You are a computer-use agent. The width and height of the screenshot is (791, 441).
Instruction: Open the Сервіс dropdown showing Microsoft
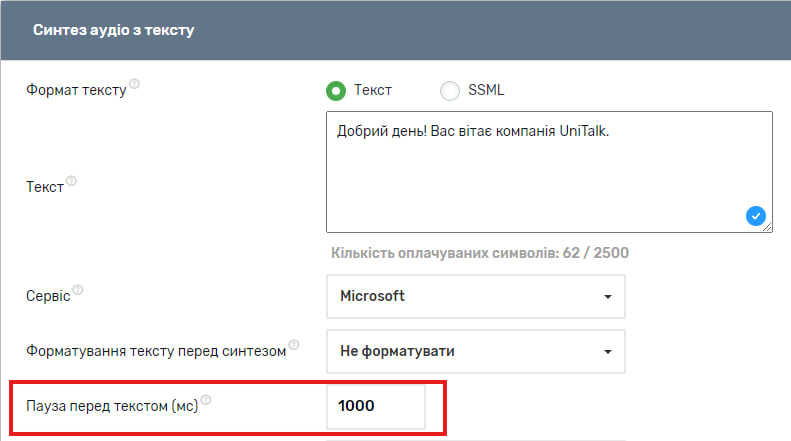(x=476, y=296)
